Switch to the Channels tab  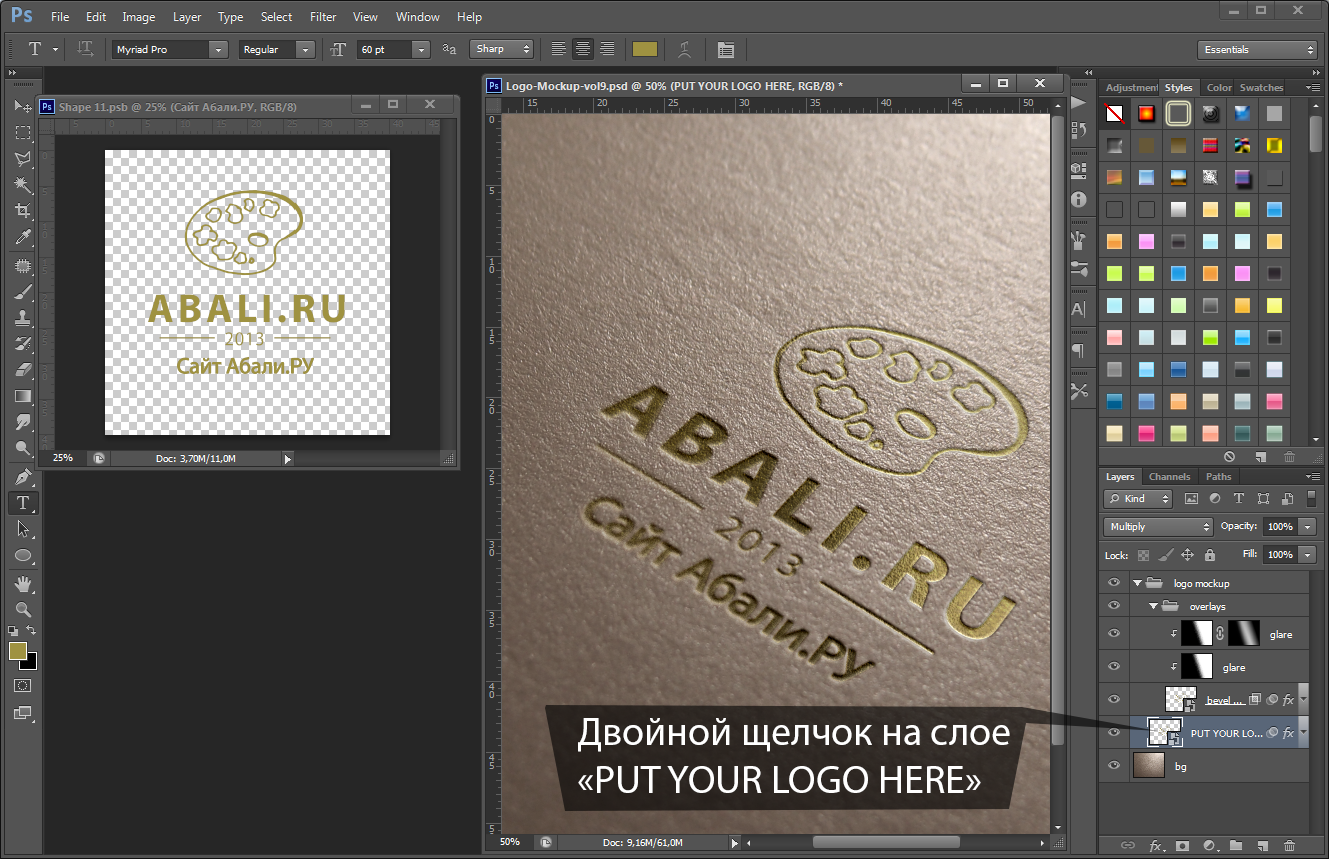click(x=1169, y=477)
